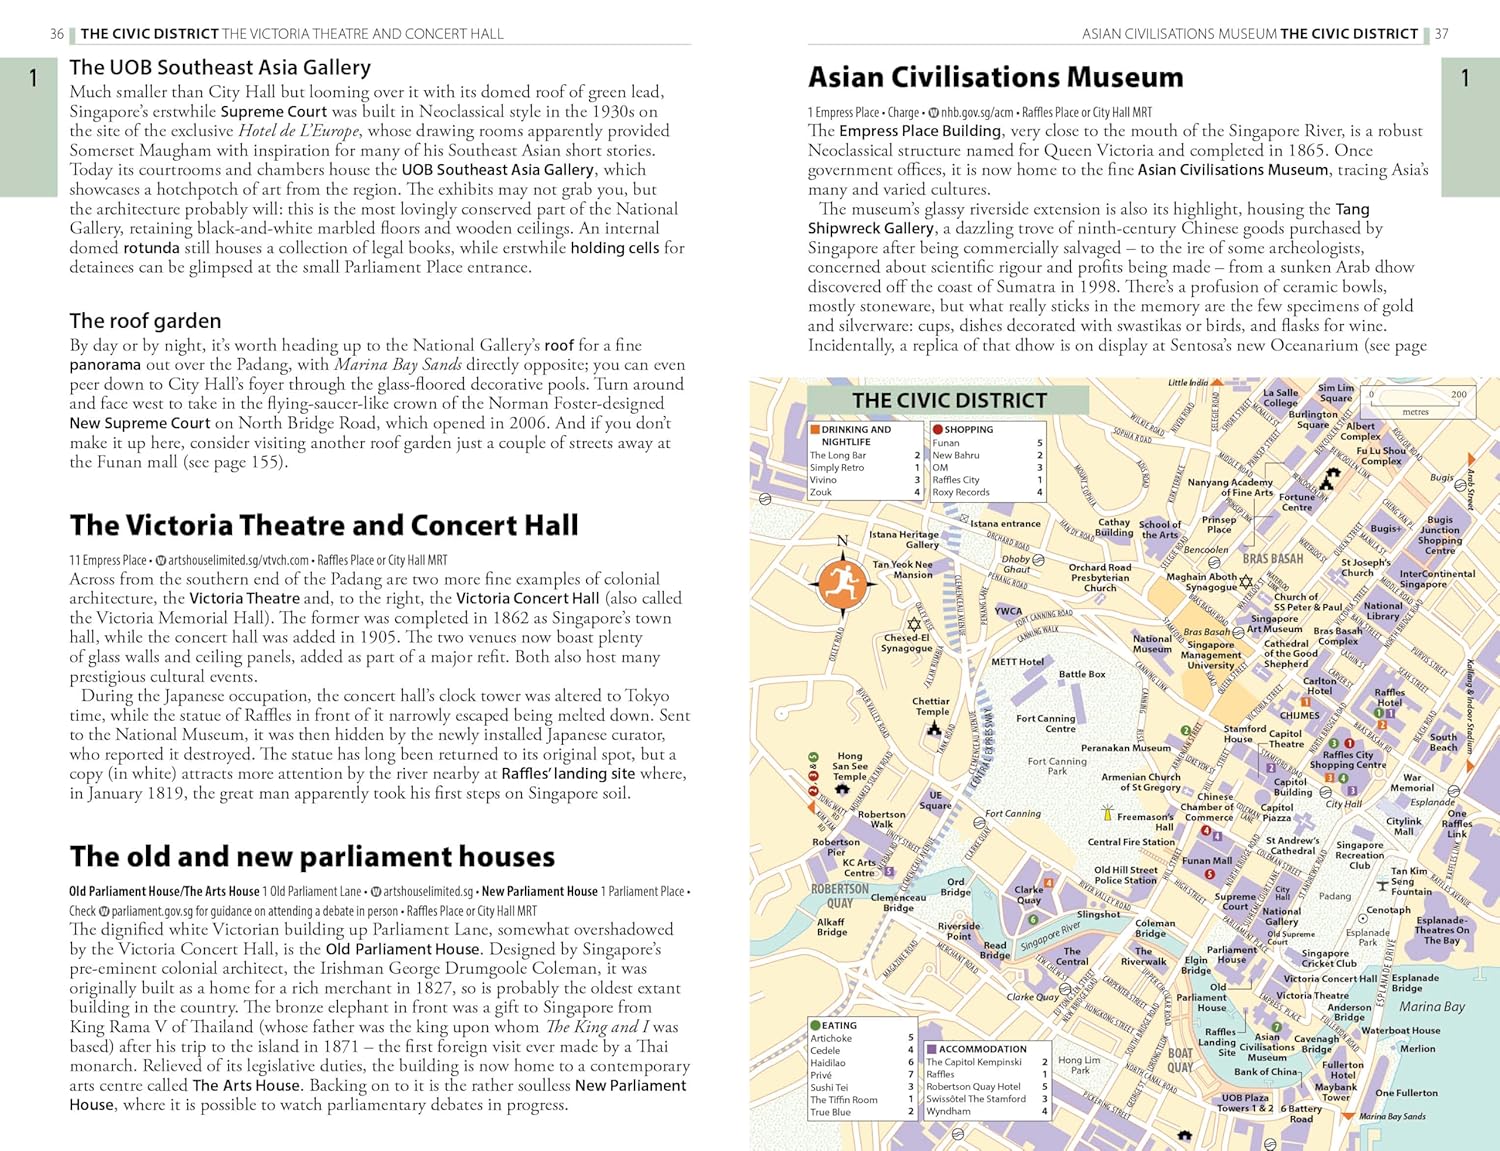Click the orange running-man compass icon

[841, 582]
